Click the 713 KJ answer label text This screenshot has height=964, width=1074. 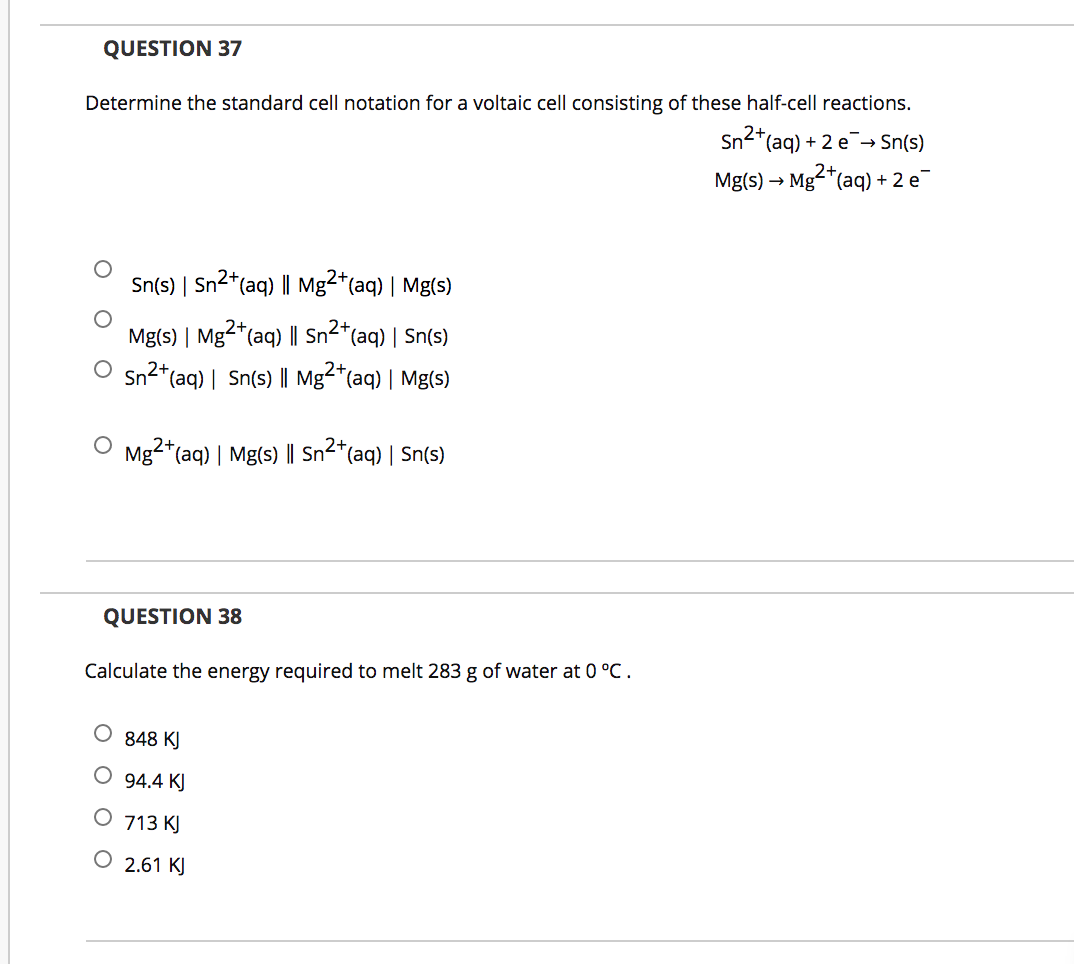click(150, 823)
